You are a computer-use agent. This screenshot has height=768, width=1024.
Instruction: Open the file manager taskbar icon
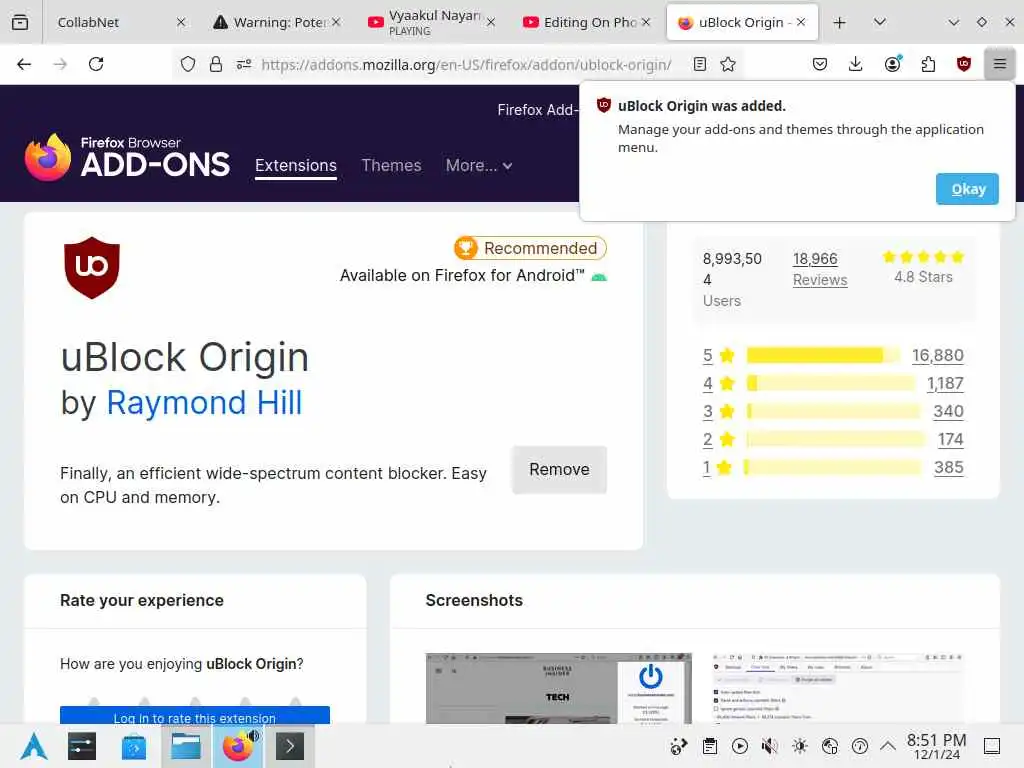pos(185,746)
